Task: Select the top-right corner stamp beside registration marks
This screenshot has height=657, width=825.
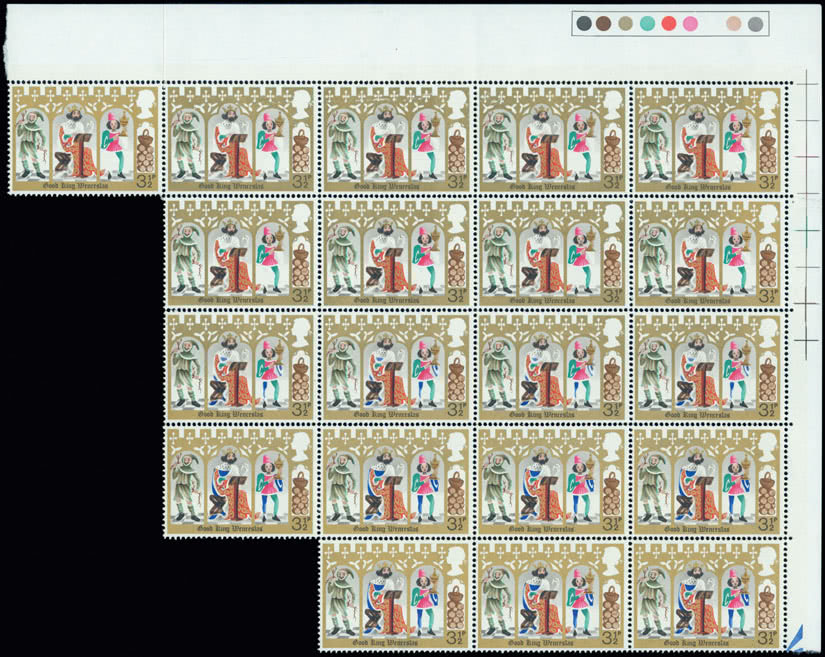Action: point(710,139)
